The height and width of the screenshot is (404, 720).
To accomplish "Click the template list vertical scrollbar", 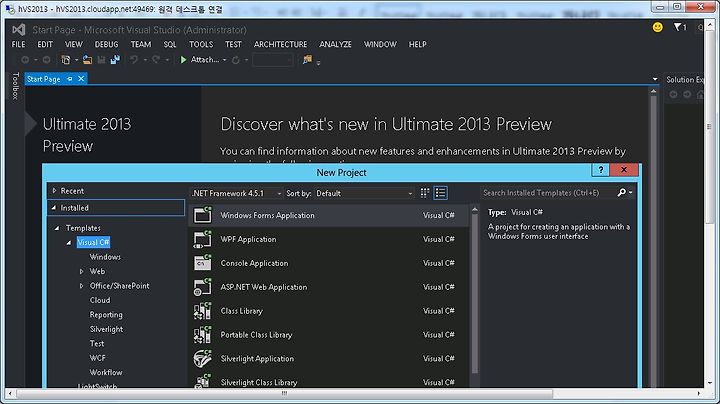I will 474,296.
